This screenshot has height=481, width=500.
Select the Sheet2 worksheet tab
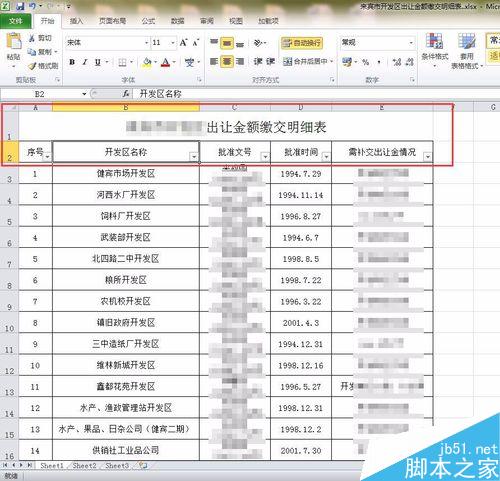84,466
